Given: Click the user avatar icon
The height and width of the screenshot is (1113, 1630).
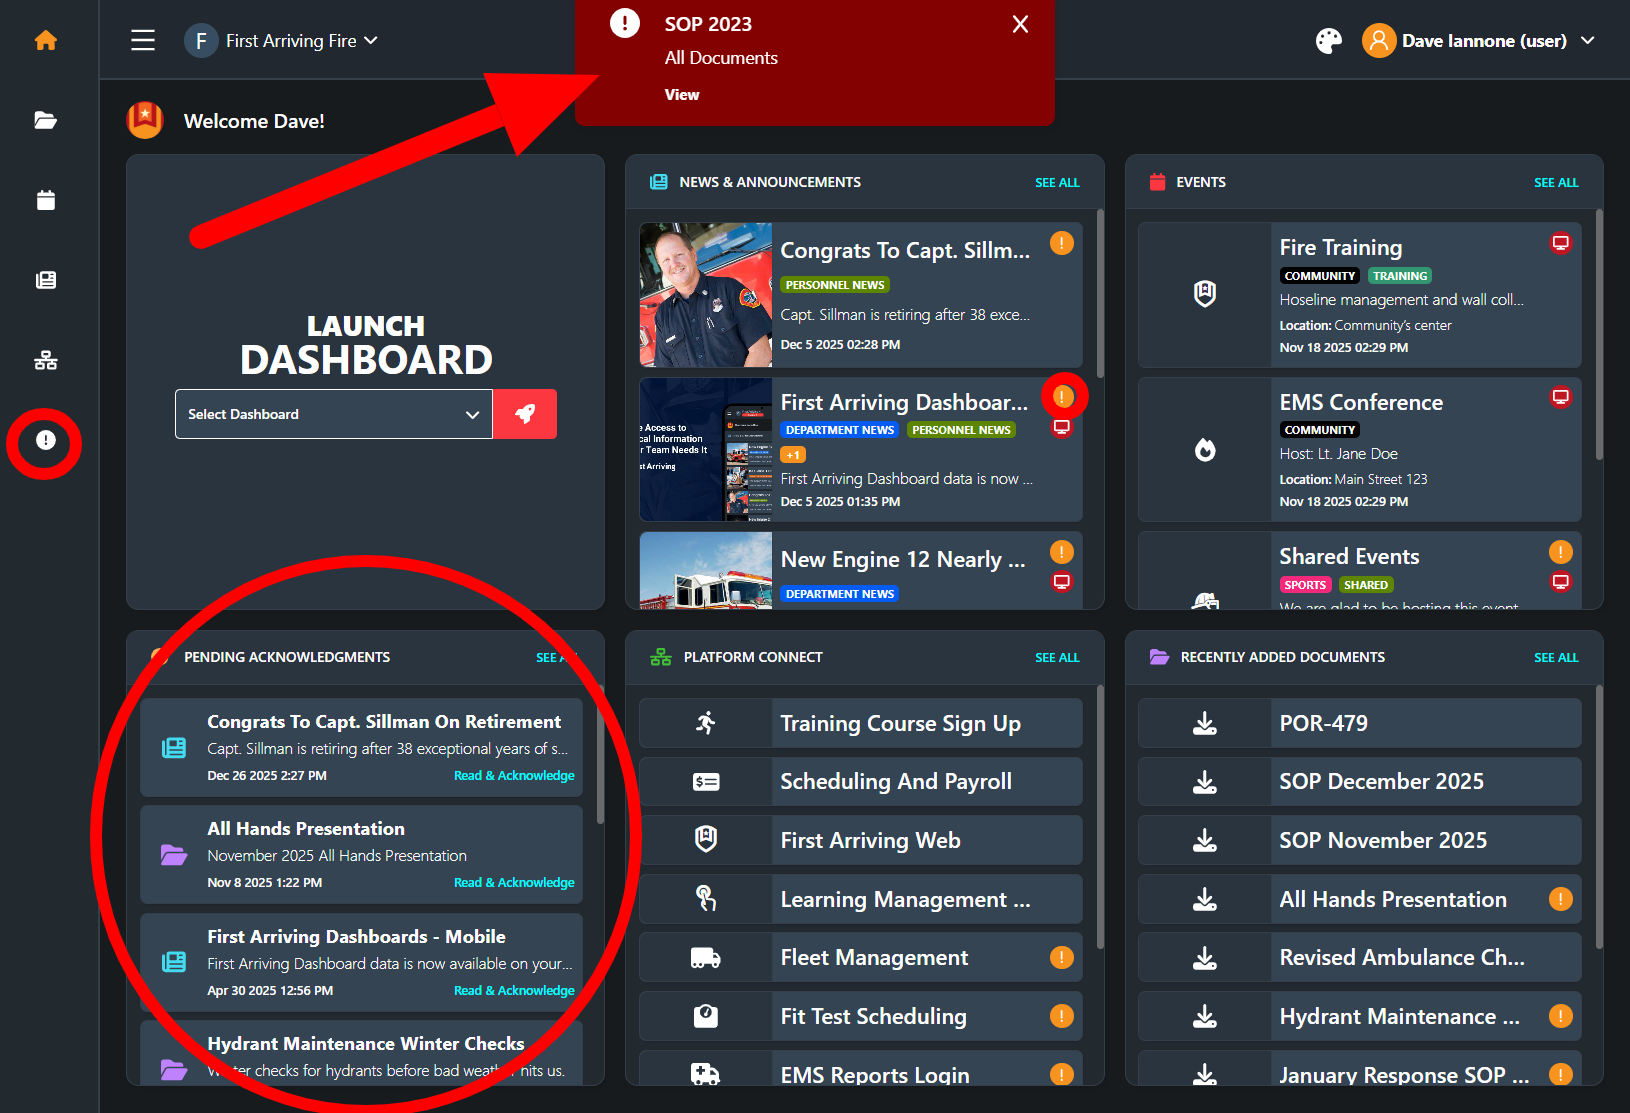Looking at the screenshot, I should [1379, 41].
